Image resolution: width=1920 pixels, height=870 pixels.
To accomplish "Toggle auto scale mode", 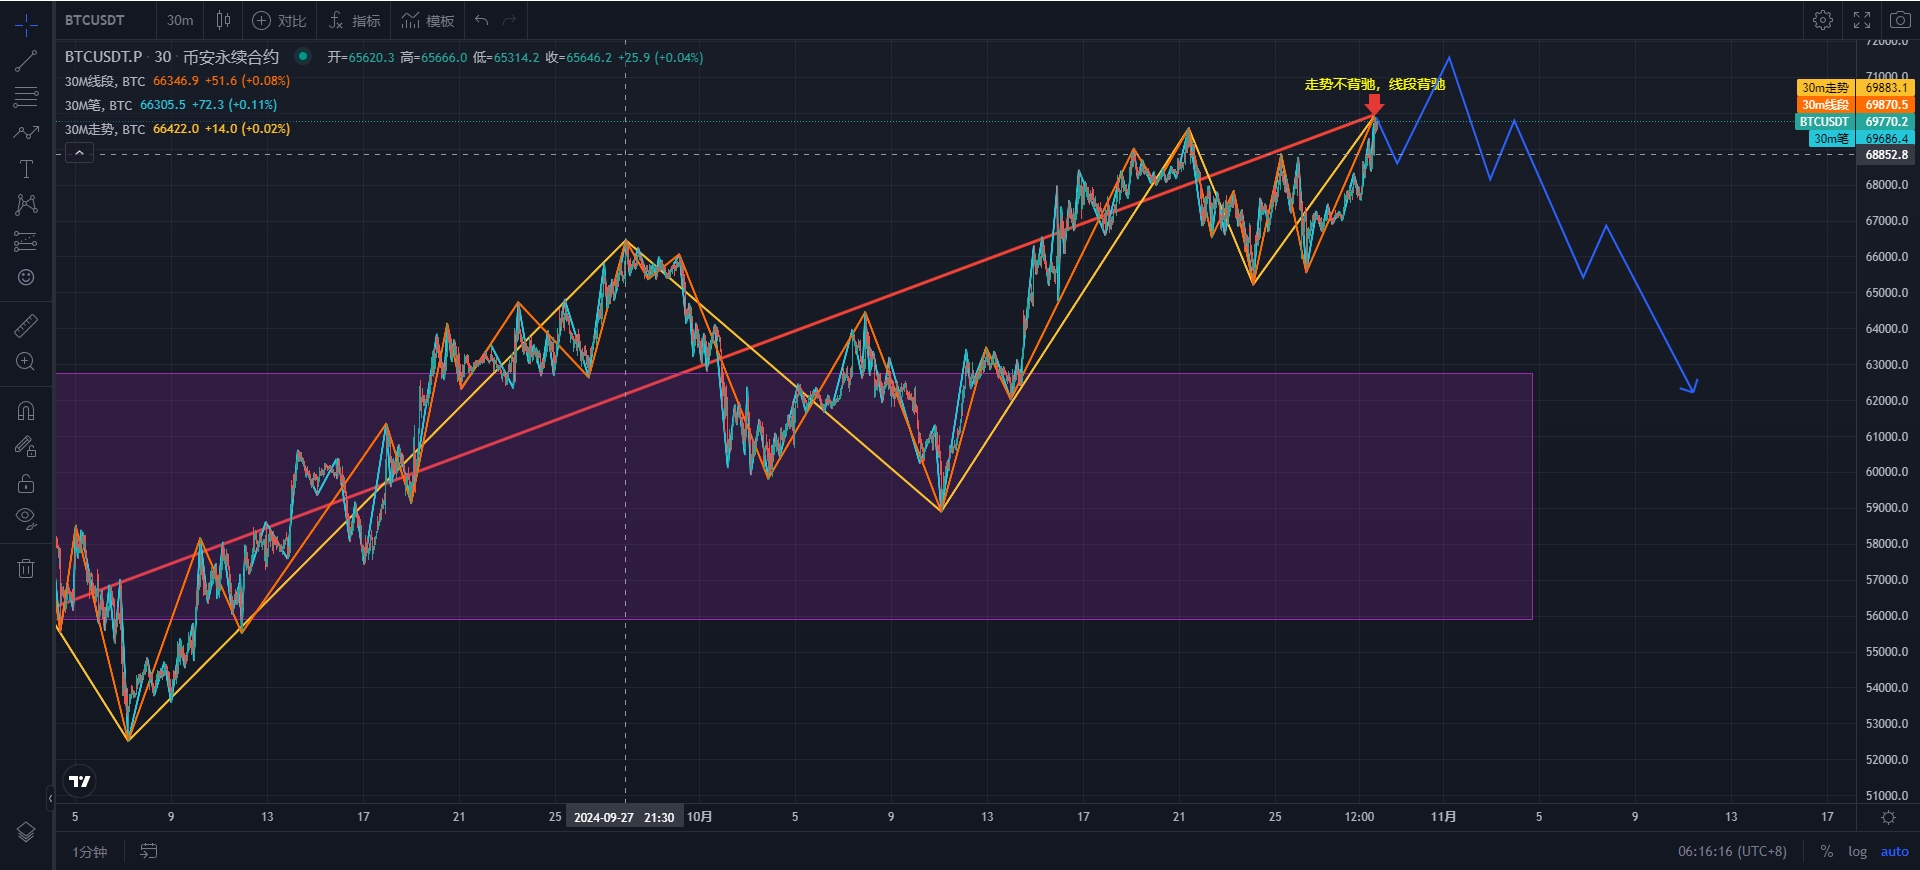I will coord(1894,852).
